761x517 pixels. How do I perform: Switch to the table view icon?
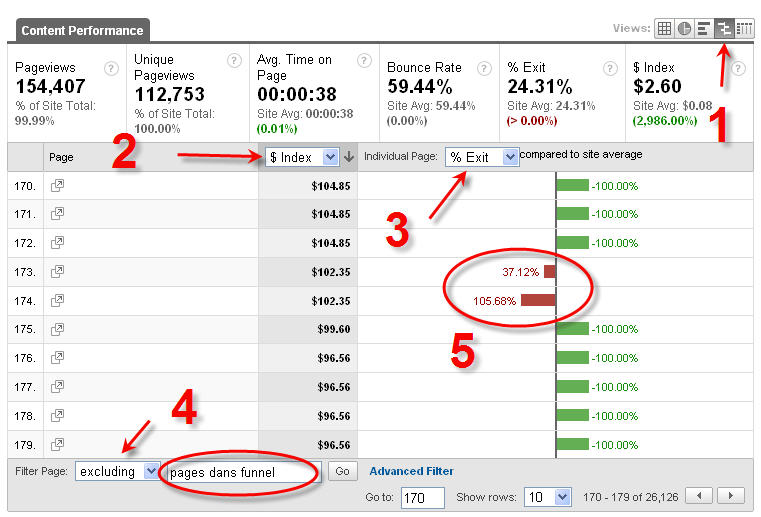coord(664,28)
